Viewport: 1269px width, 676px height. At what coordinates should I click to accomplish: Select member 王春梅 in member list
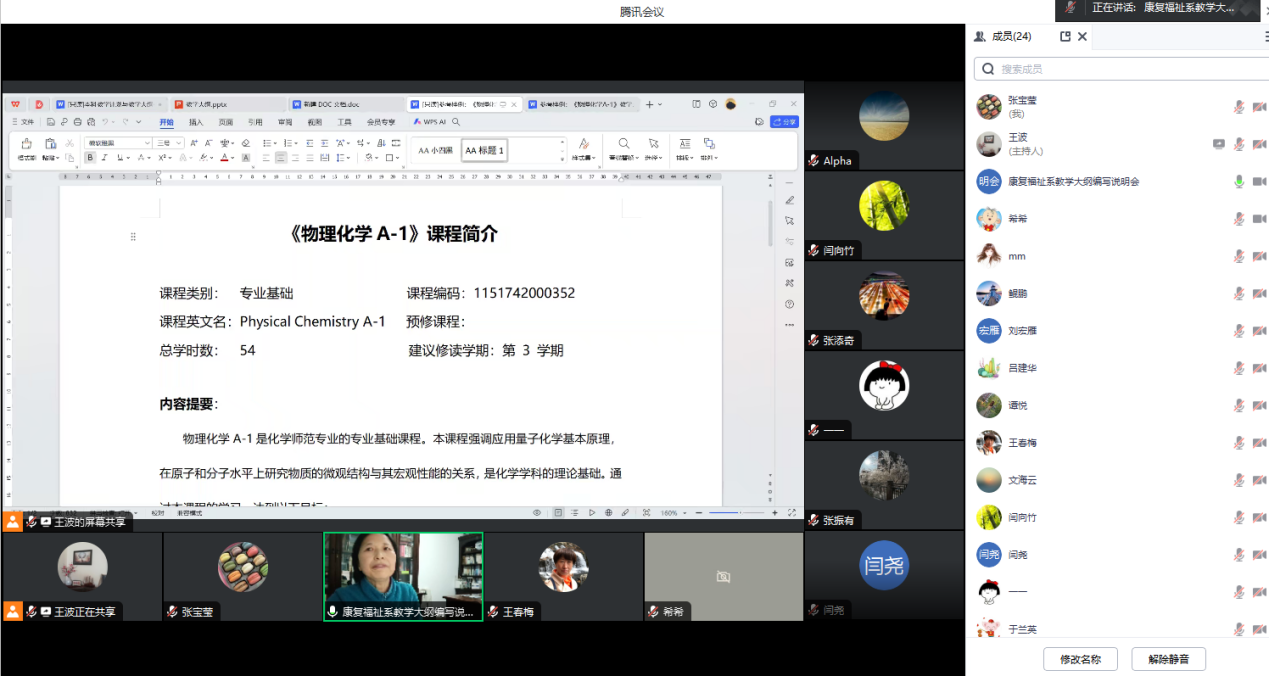click(1117, 442)
